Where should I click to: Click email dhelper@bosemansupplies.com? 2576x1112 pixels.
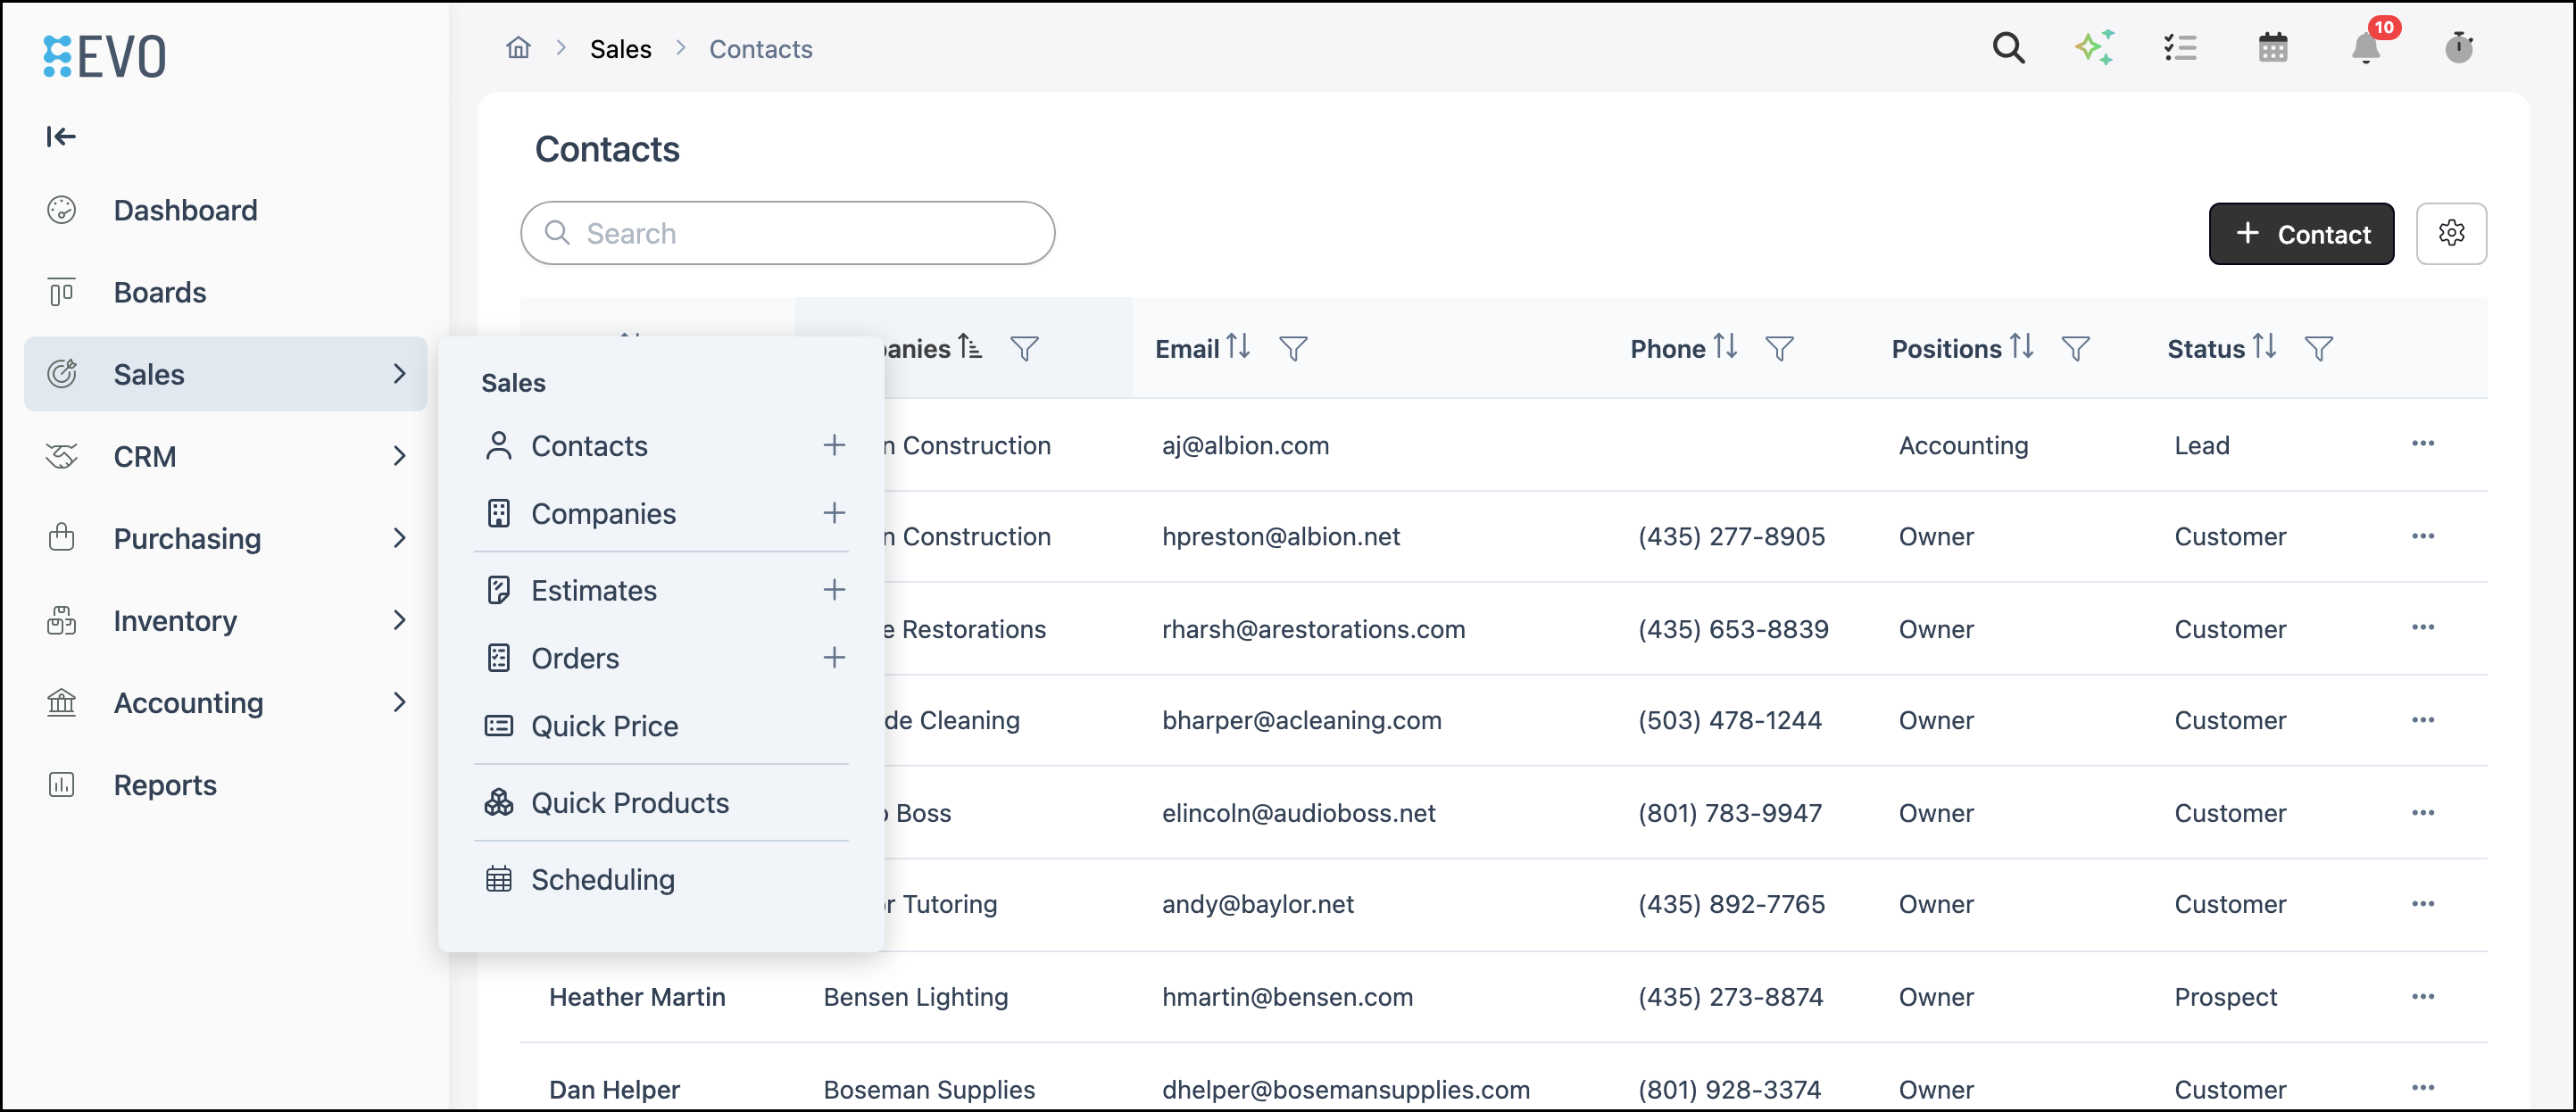click(x=1345, y=1089)
